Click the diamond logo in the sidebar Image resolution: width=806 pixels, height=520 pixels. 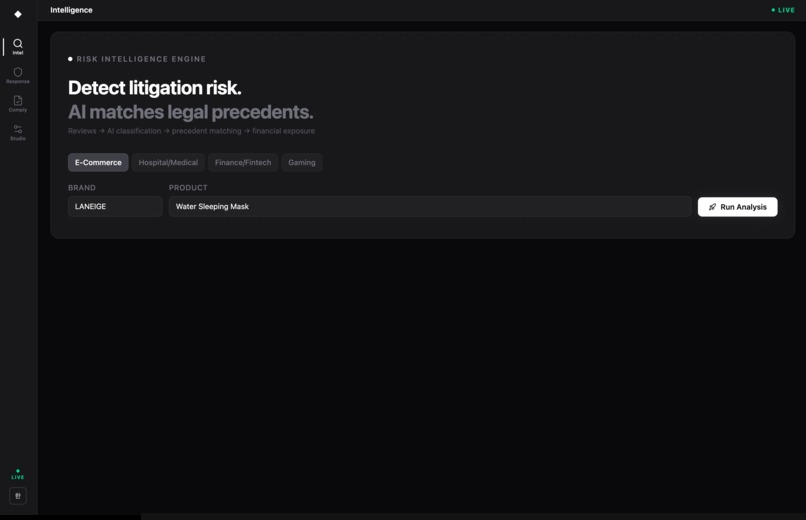pos(18,14)
